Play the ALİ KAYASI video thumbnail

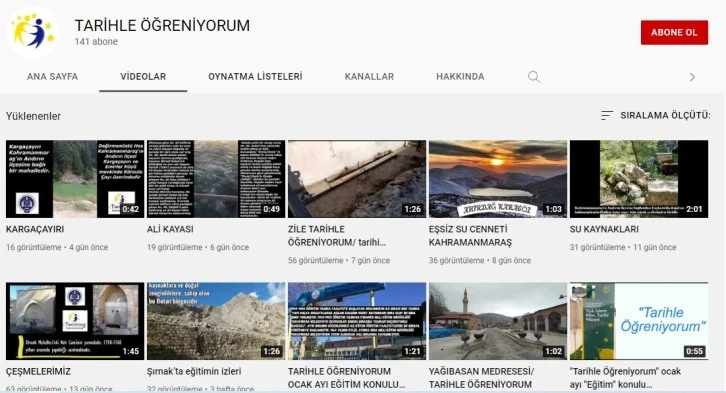pos(216,179)
